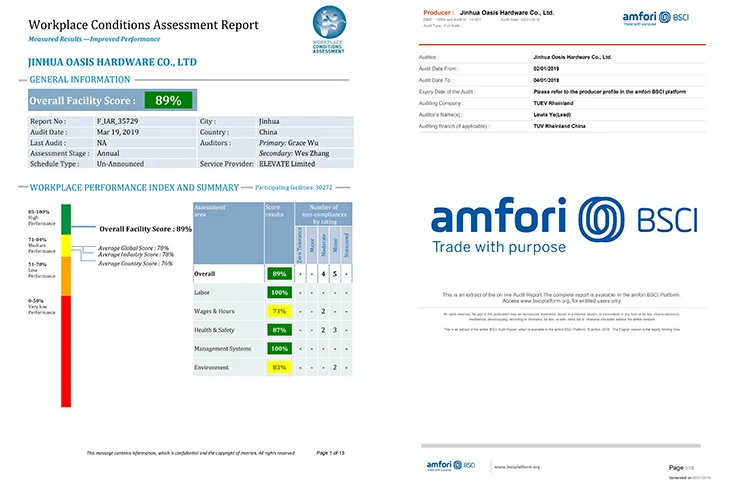Click the auditor name 'Lewis Ye(Lead)'
The image size is (750, 485).
click(x=552, y=114)
